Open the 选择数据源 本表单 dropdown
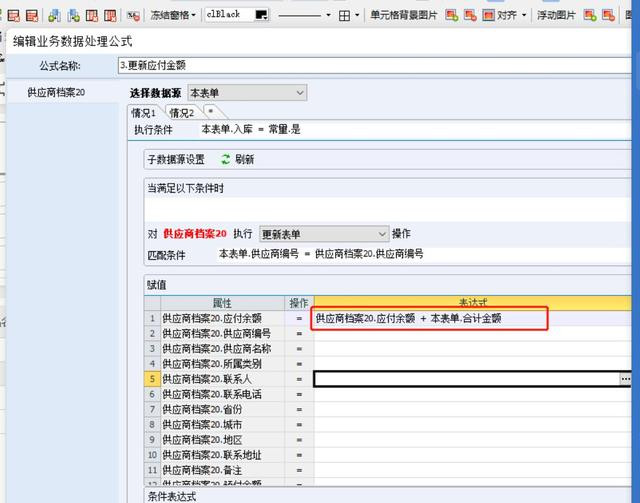Image resolution: width=640 pixels, height=503 pixels. [247, 93]
